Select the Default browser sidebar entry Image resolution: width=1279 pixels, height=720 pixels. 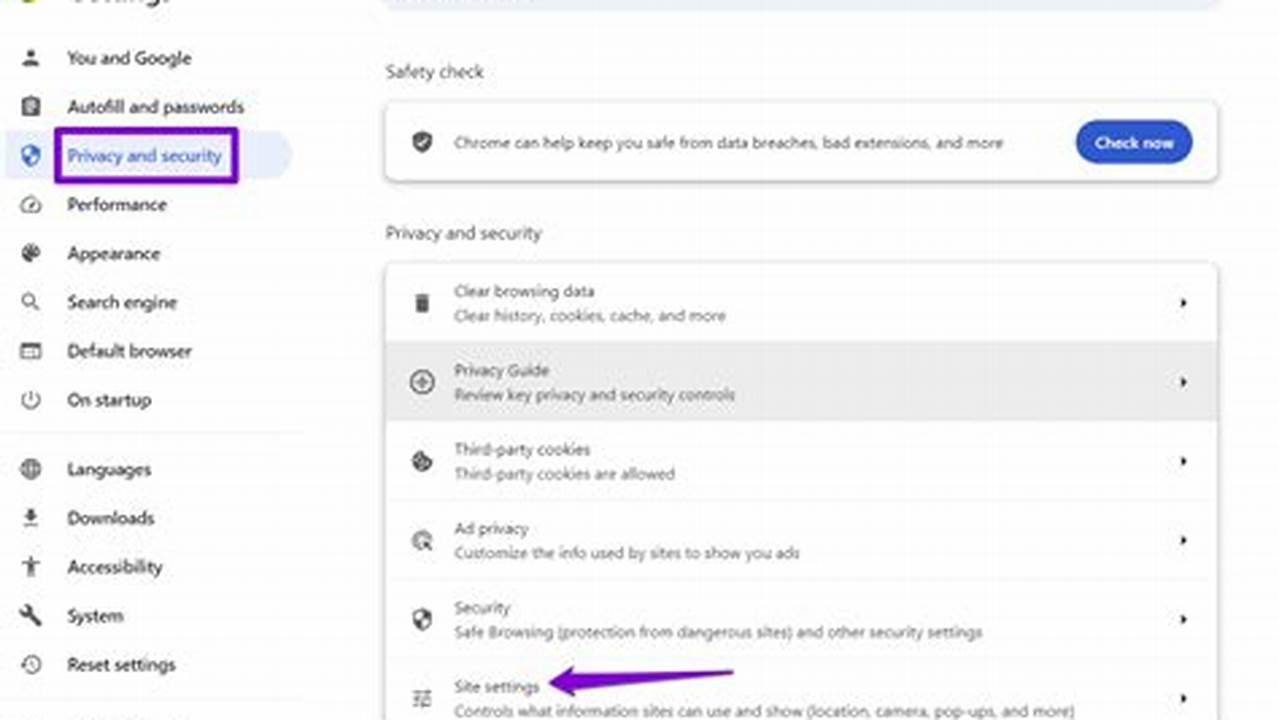(129, 351)
